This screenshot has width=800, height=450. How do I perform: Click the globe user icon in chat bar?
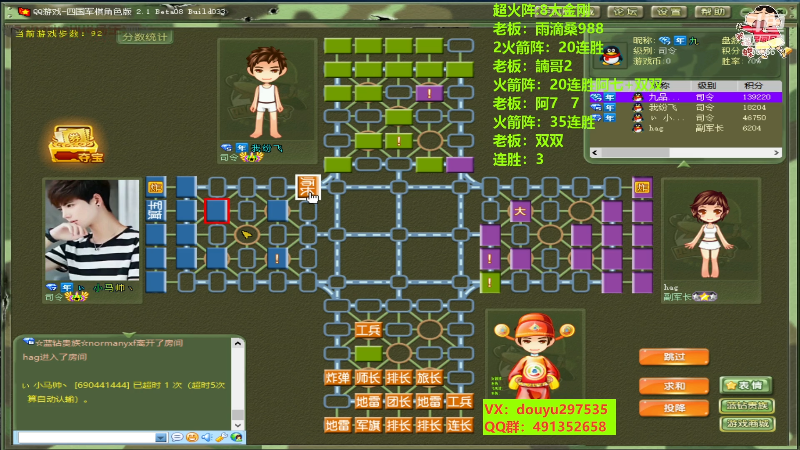(x=236, y=437)
